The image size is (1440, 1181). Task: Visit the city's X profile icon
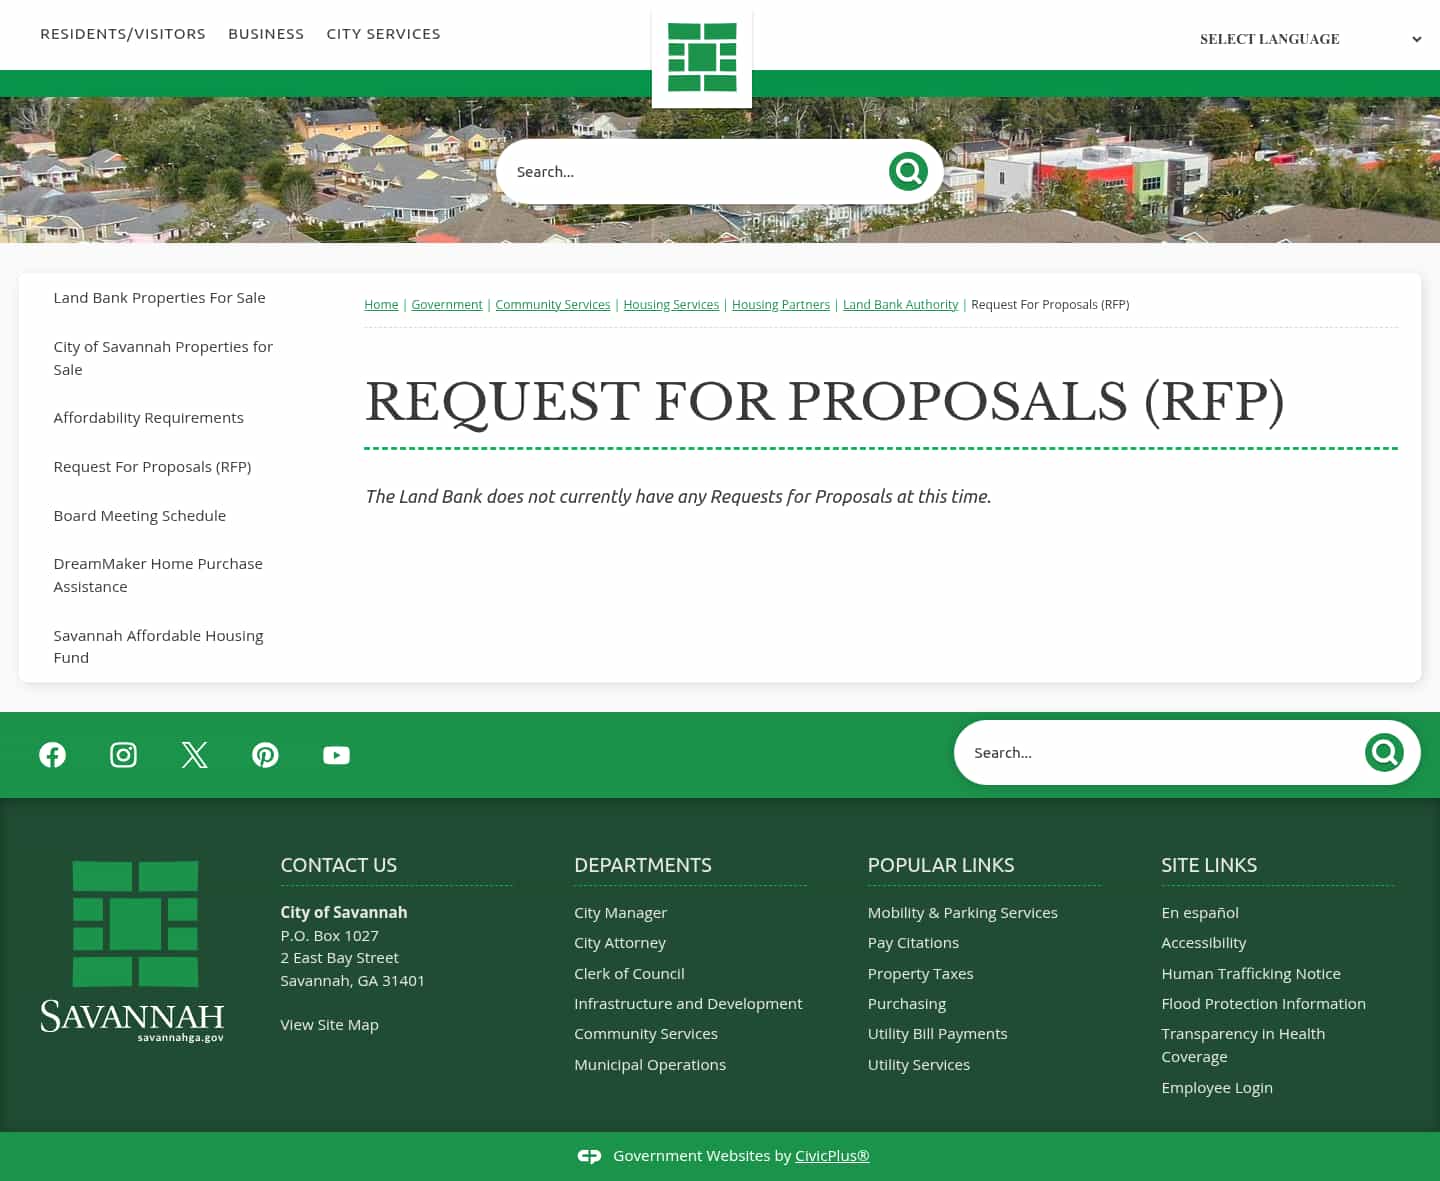click(194, 755)
